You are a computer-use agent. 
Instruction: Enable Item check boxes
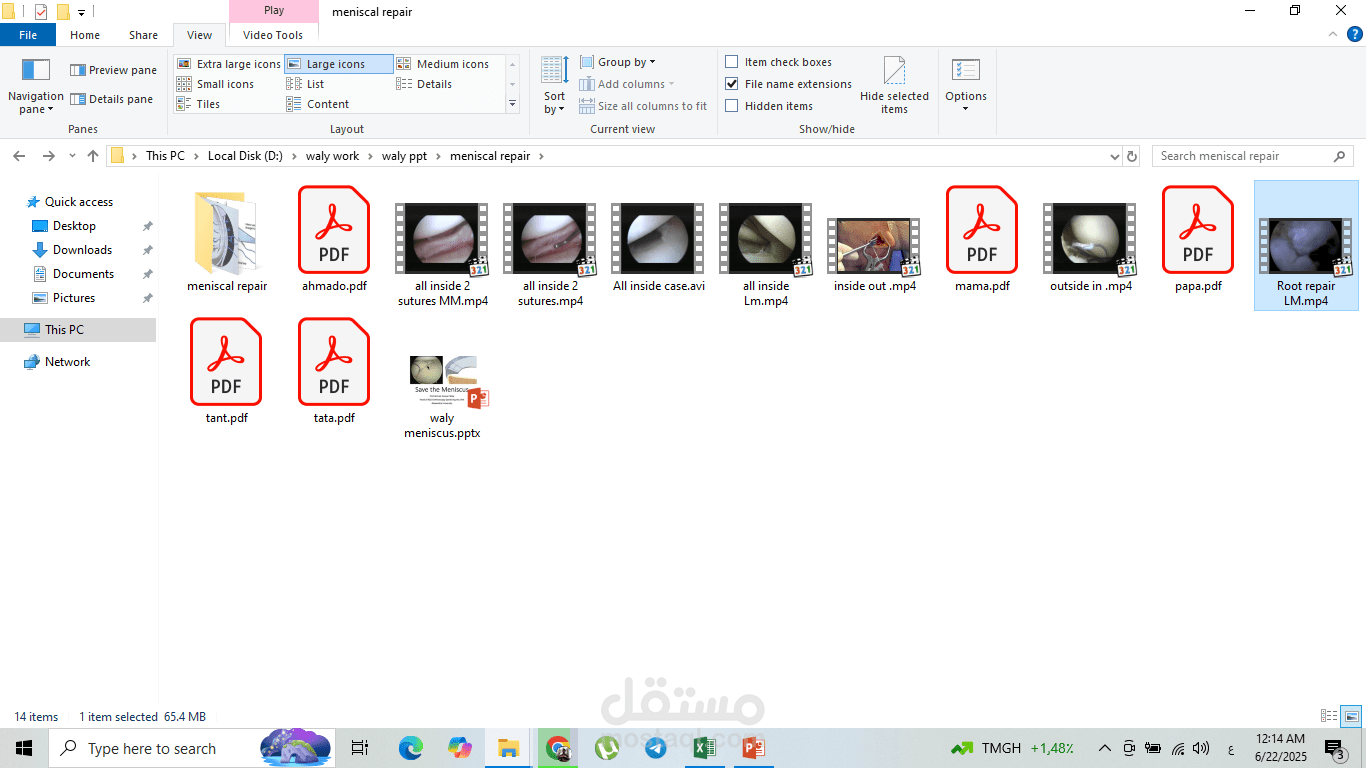click(732, 62)
